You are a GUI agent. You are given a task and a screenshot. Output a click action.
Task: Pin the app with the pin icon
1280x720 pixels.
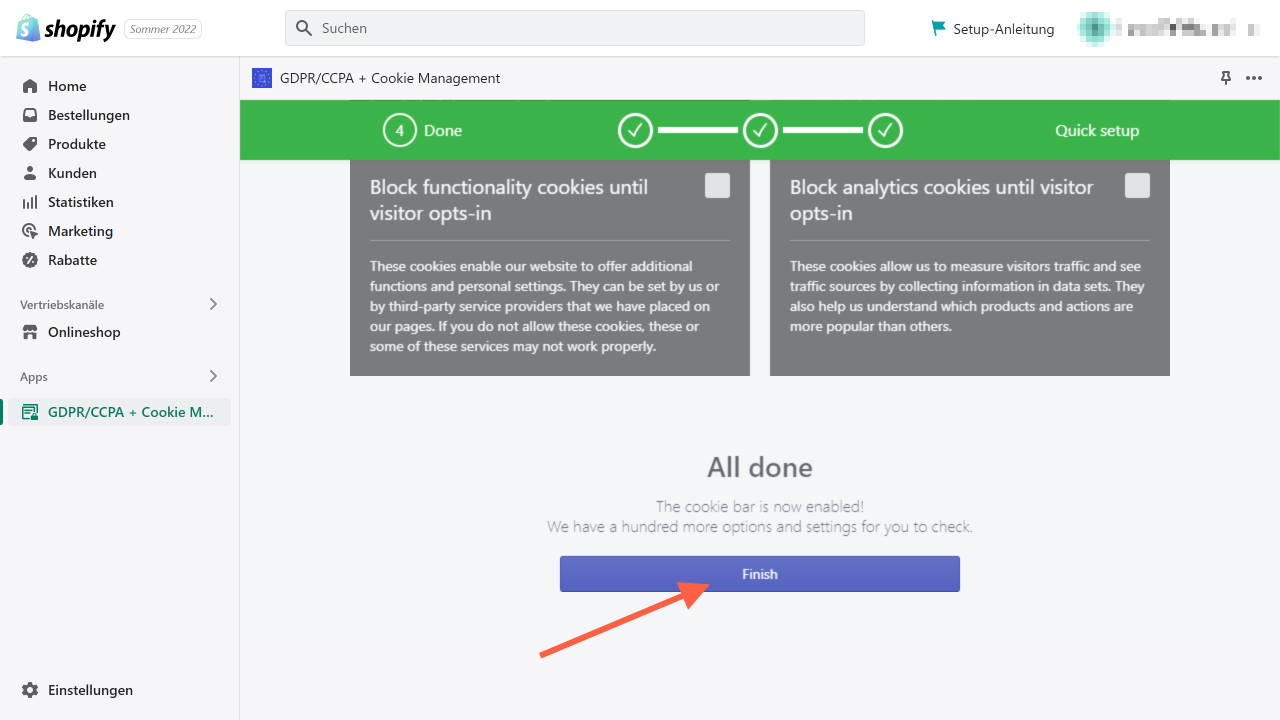[1226, 78]
